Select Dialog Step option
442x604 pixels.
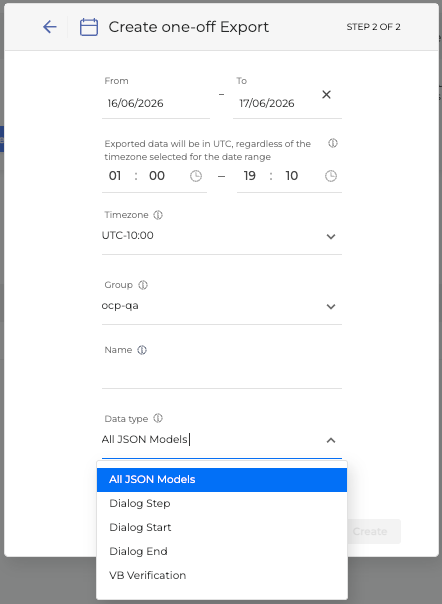[x=222, y=503]
